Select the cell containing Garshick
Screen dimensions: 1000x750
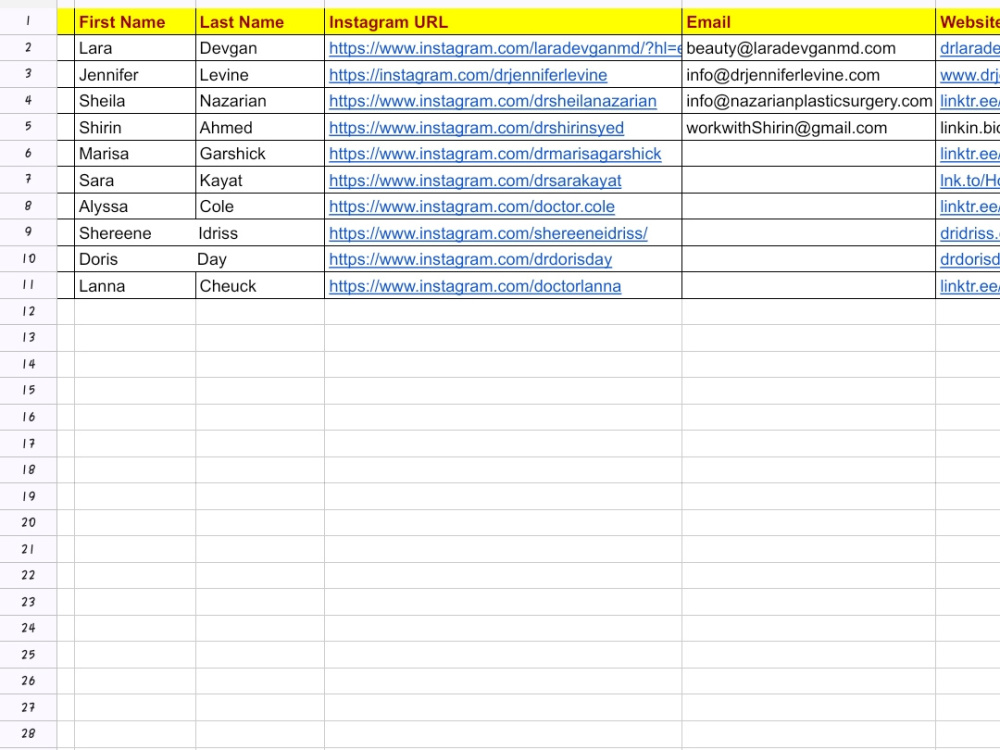tap(260, 154)
